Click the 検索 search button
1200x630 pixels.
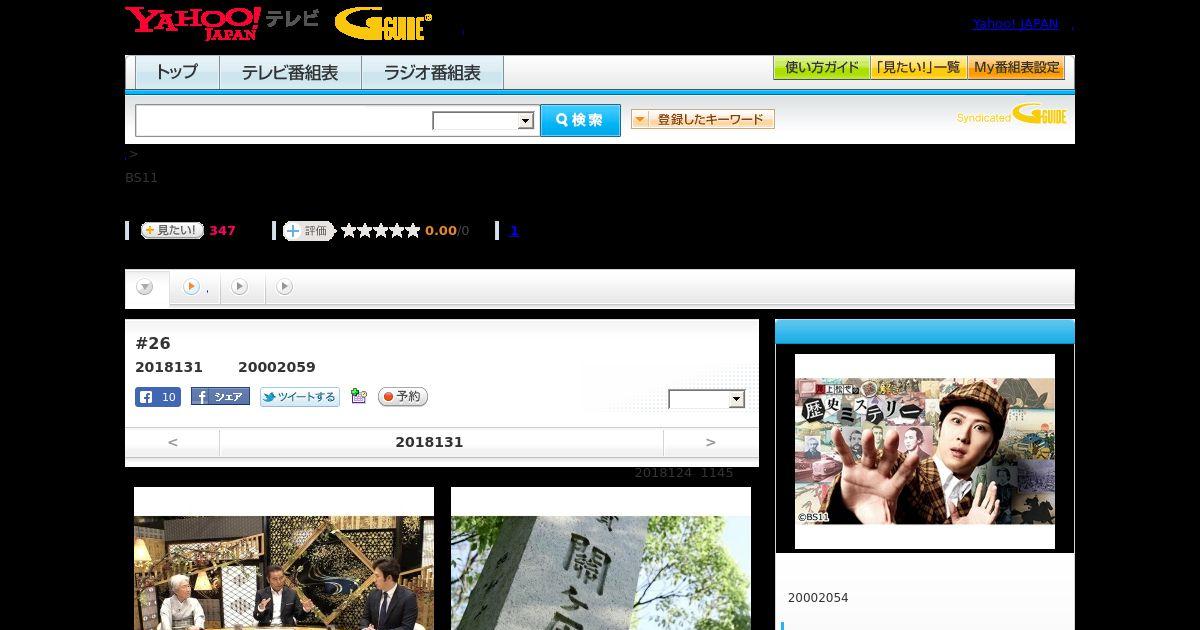pos(580,120)
